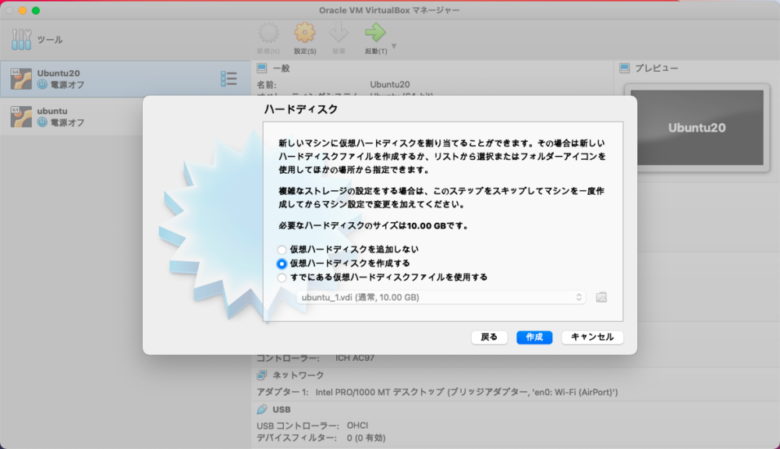Click the 名前: Ubuntu20 value
The width and height of the screenshot is (780, 449).
[x=390, y=85]
